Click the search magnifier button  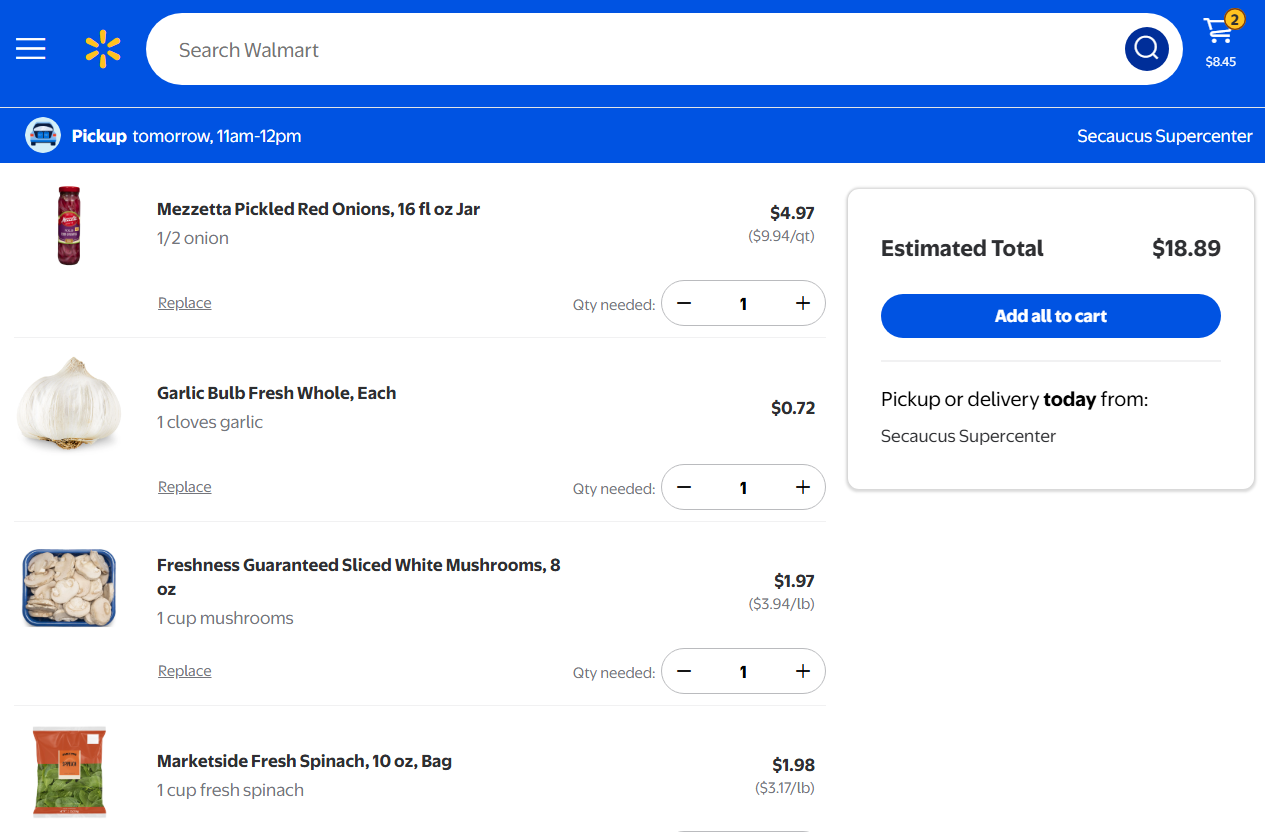click(x=1146, y=48)
